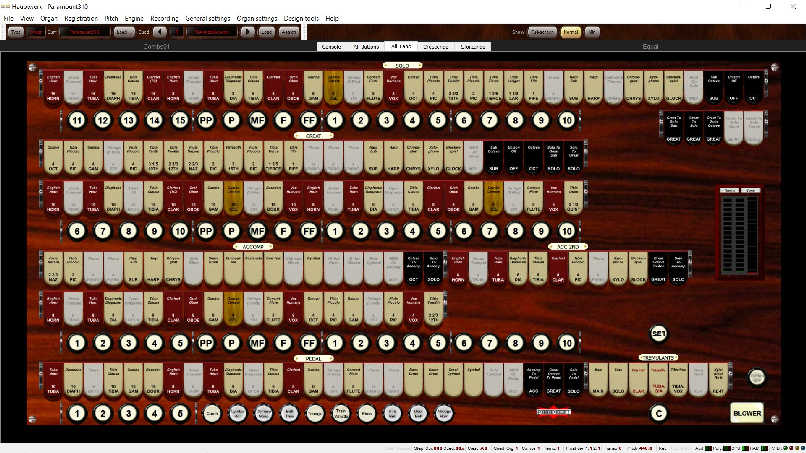Viewport: 806px width, 453px height.
Task: Open the Design tools menu
Action: (301, 18)
